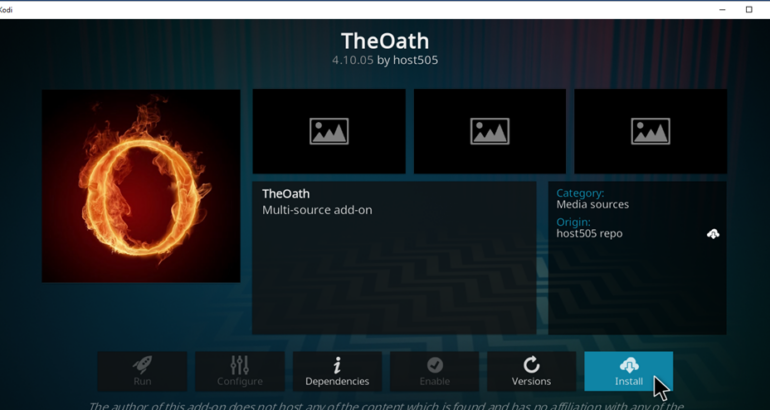Click the Category label

pyautogui.click(x=580, y=193)
